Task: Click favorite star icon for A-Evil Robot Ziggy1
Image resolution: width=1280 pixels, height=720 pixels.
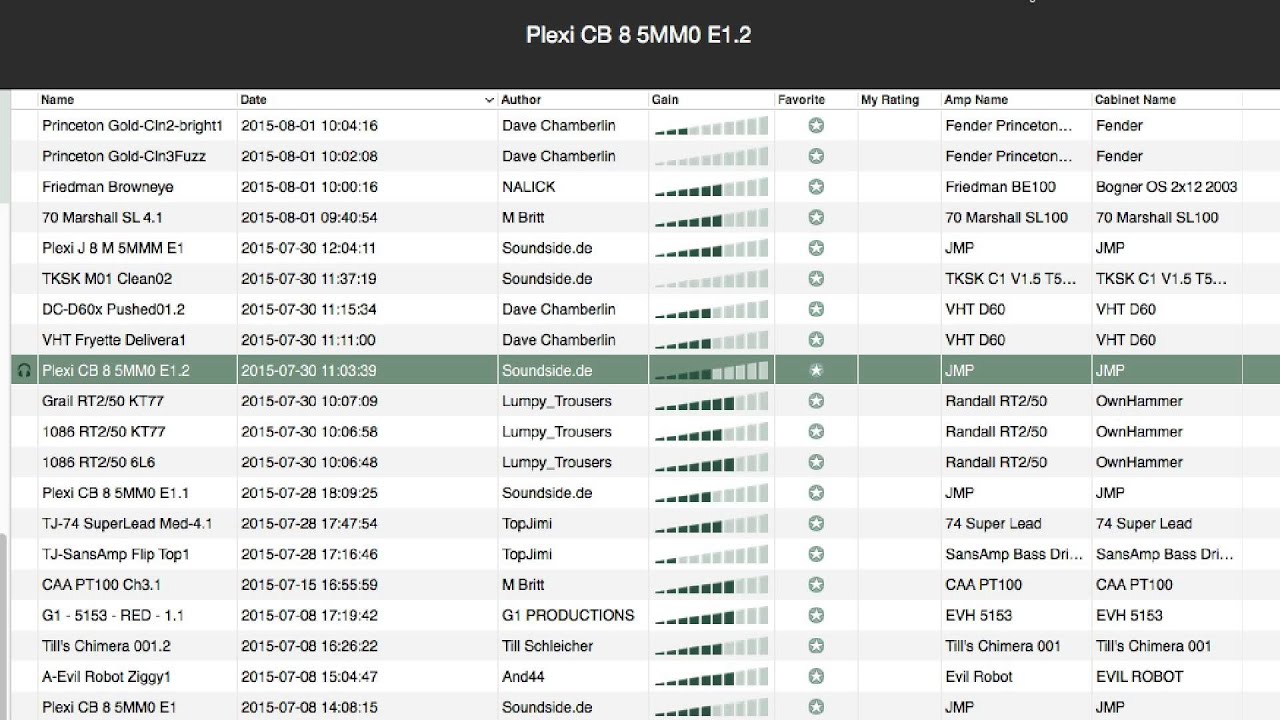Action: (x=816, y=677)
